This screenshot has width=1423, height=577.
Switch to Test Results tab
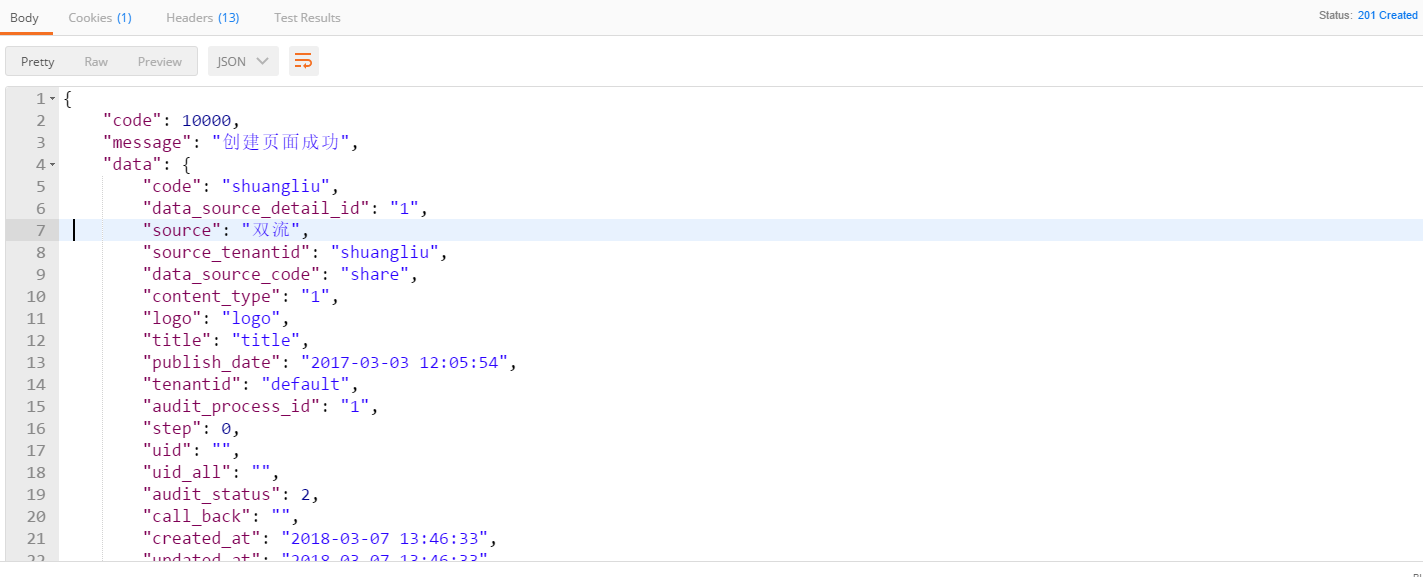click(x=307, y=18)
